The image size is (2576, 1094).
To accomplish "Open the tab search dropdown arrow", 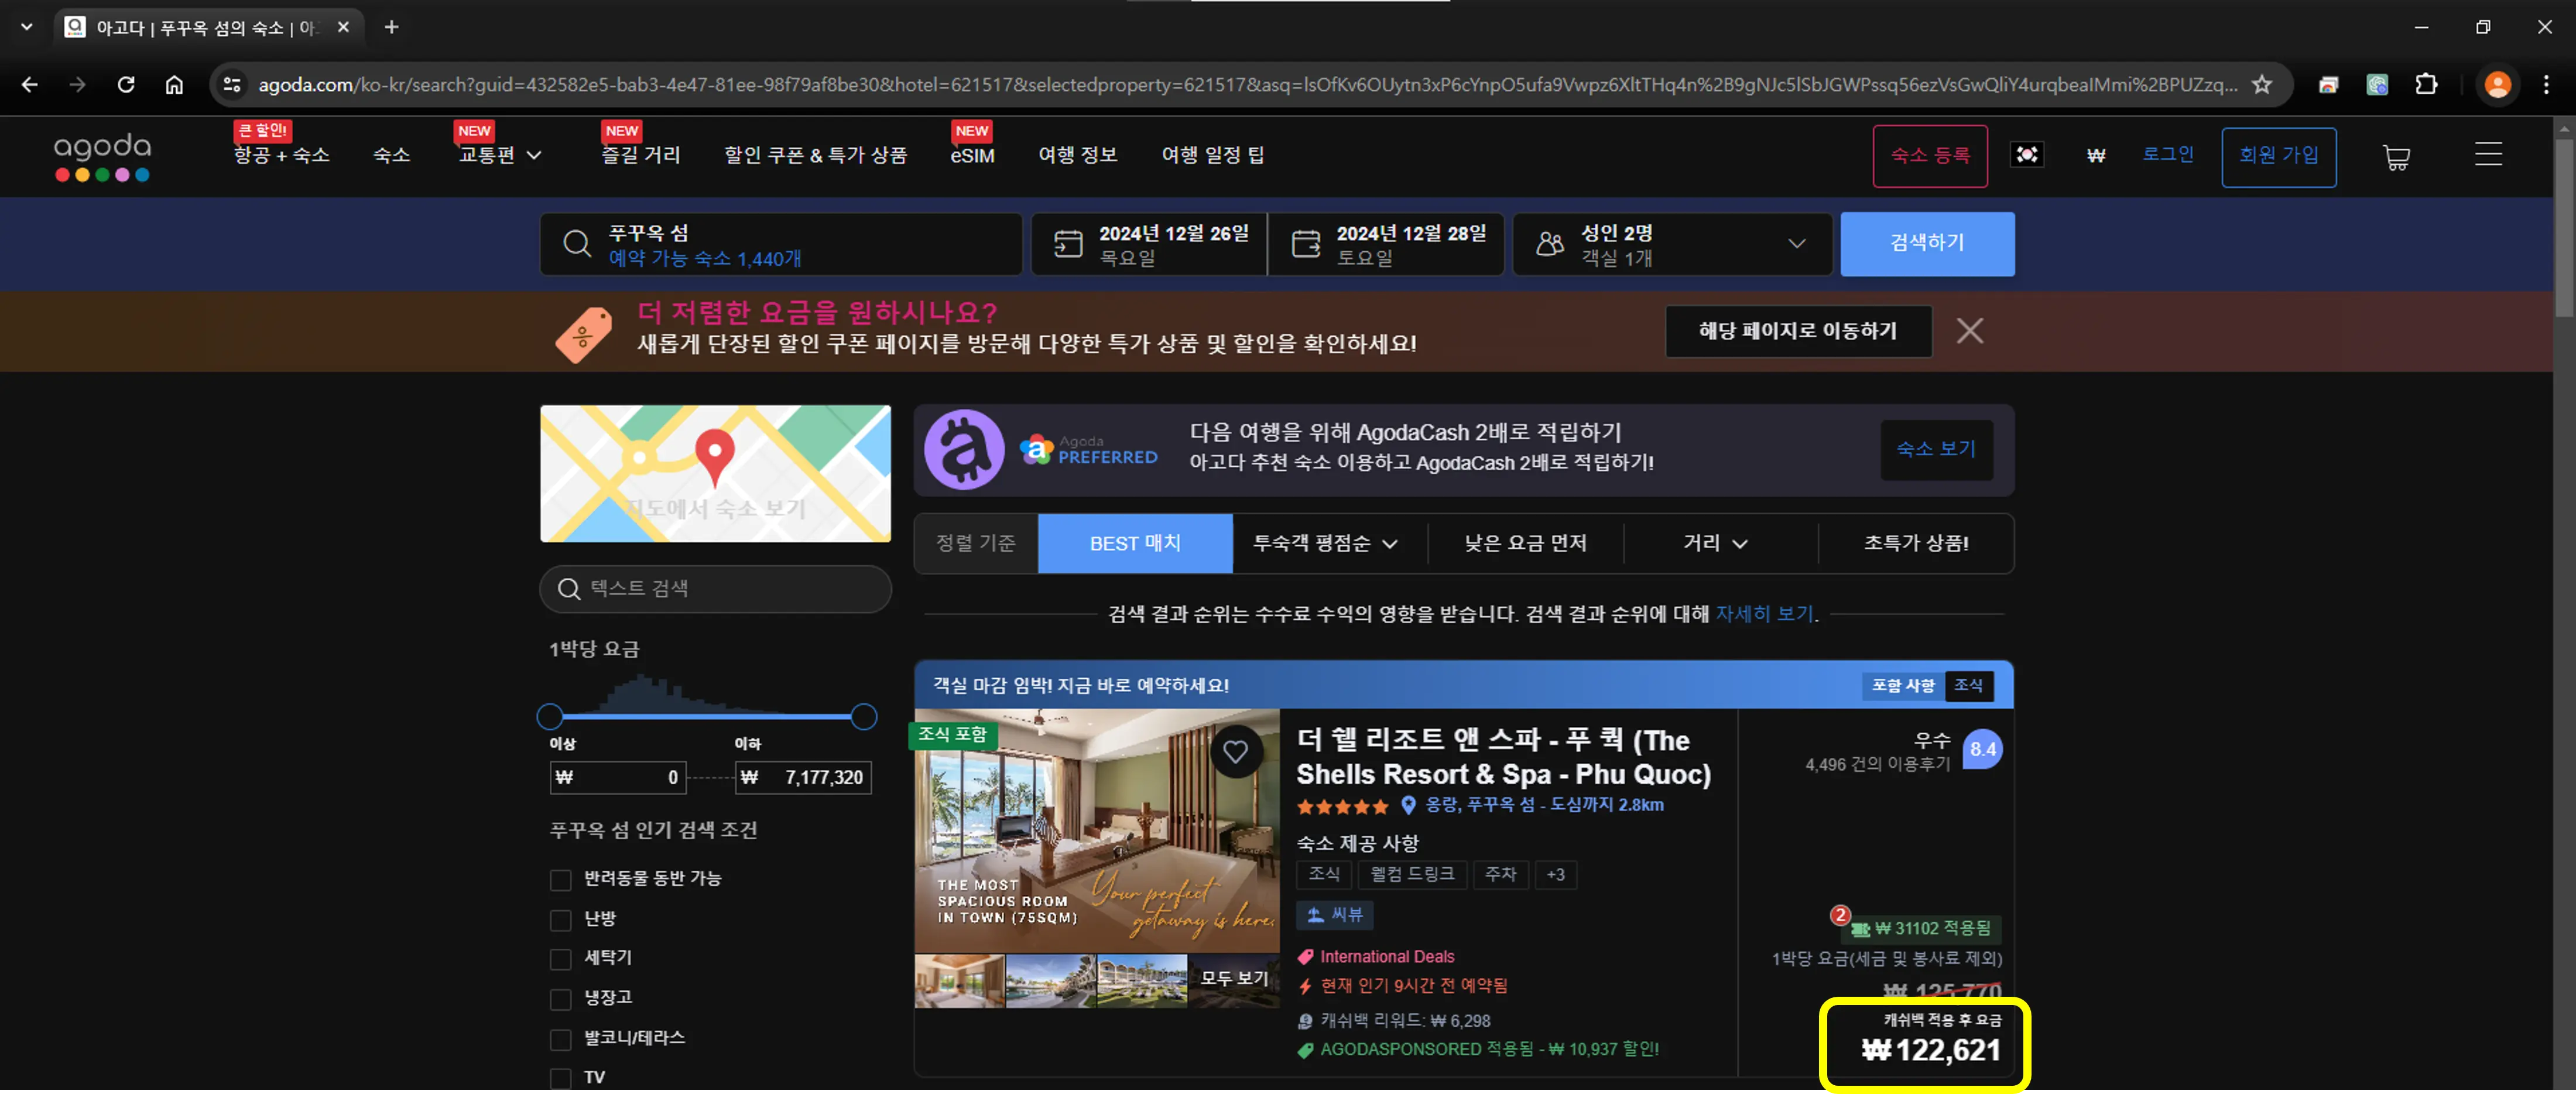I will pos(27,27).
